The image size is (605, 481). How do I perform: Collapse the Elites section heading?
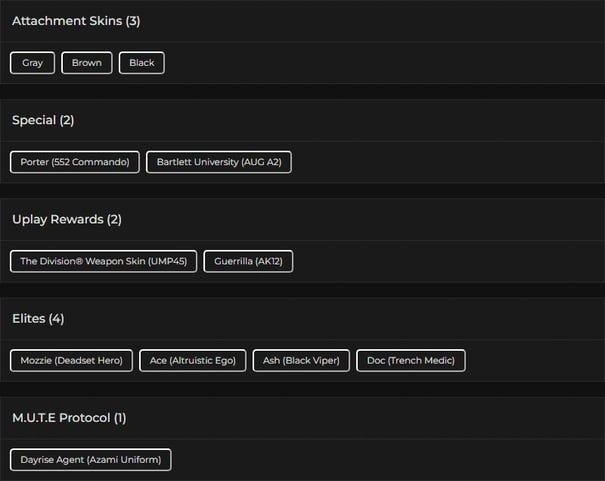pos(28,318)
